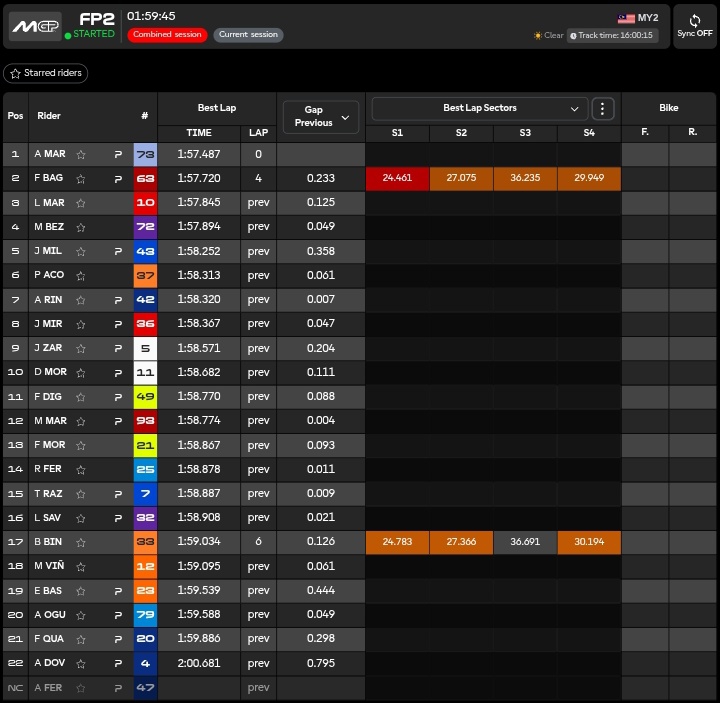
Task: Switch to Current session view
Action: pyautogui.click(x=248, y=35)
